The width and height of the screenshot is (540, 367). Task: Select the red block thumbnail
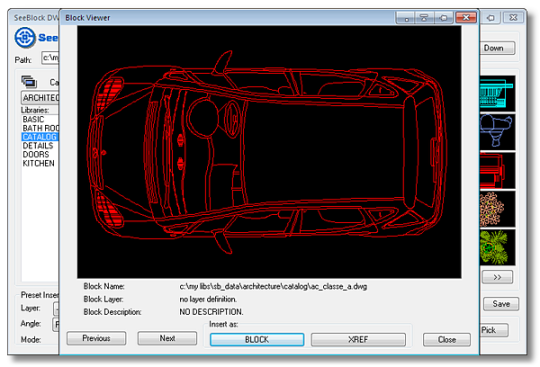497,170
